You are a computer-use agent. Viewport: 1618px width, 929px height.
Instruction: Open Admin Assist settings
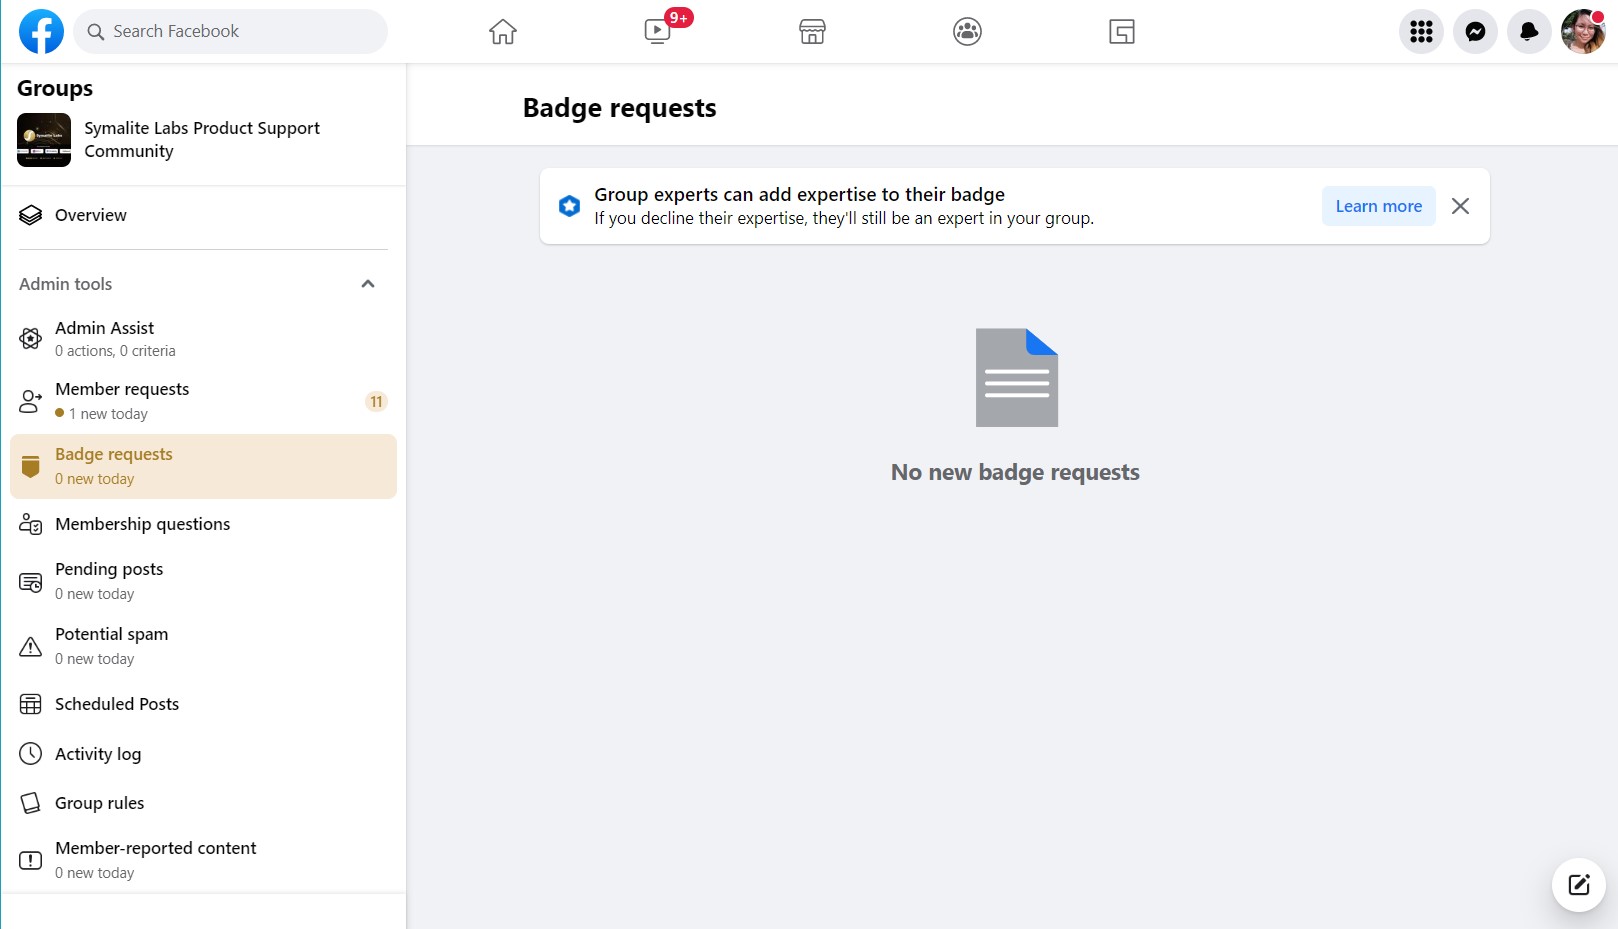pyautogui.click(x=104, y=338)
